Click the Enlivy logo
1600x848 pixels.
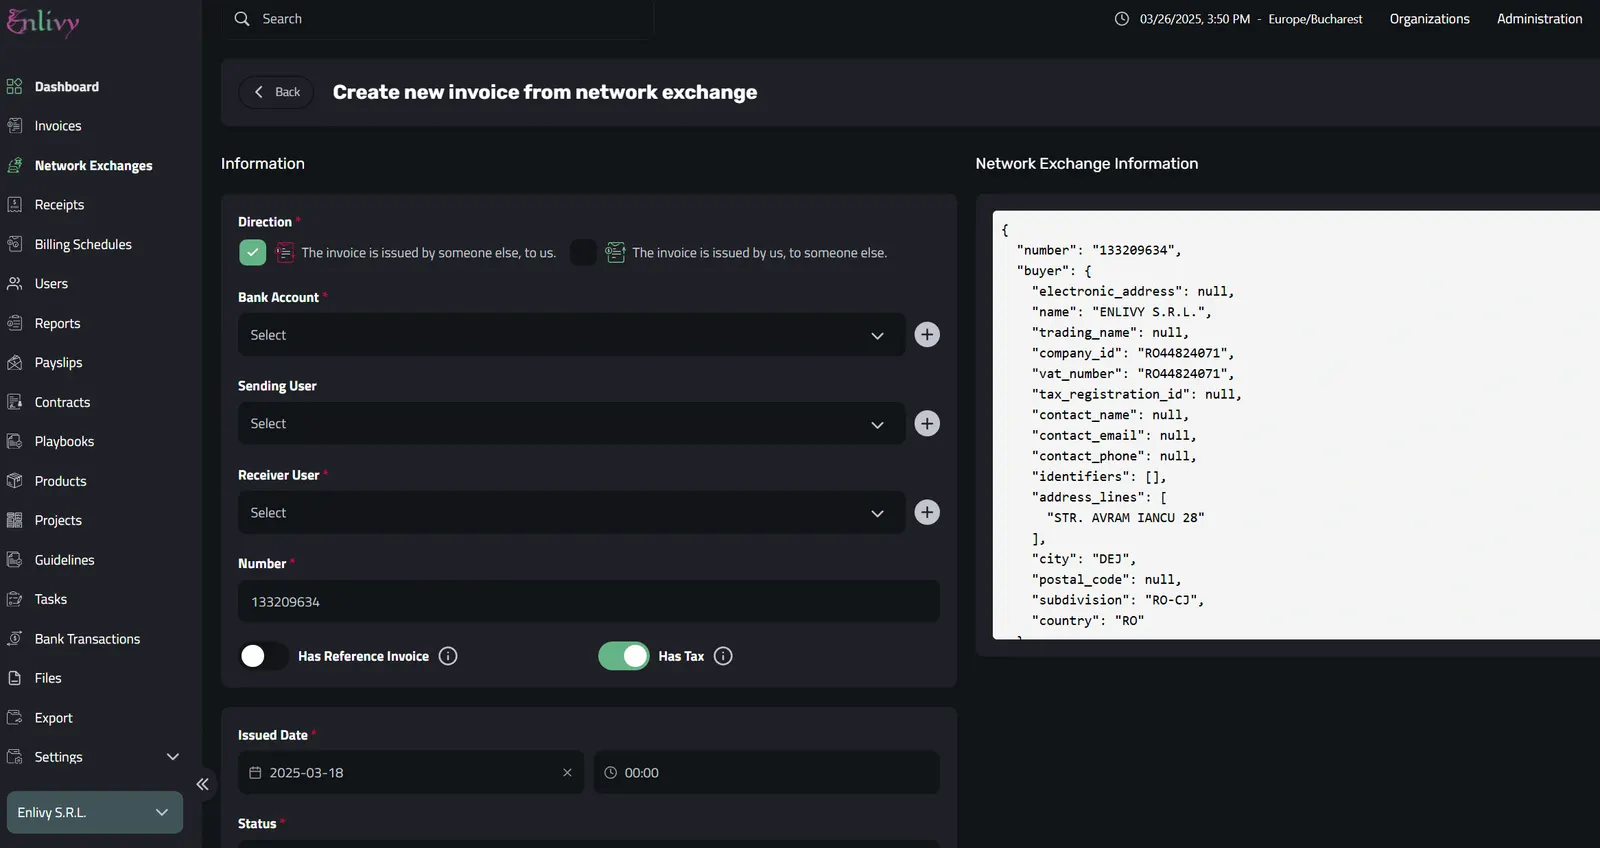[x=43, y=22]
